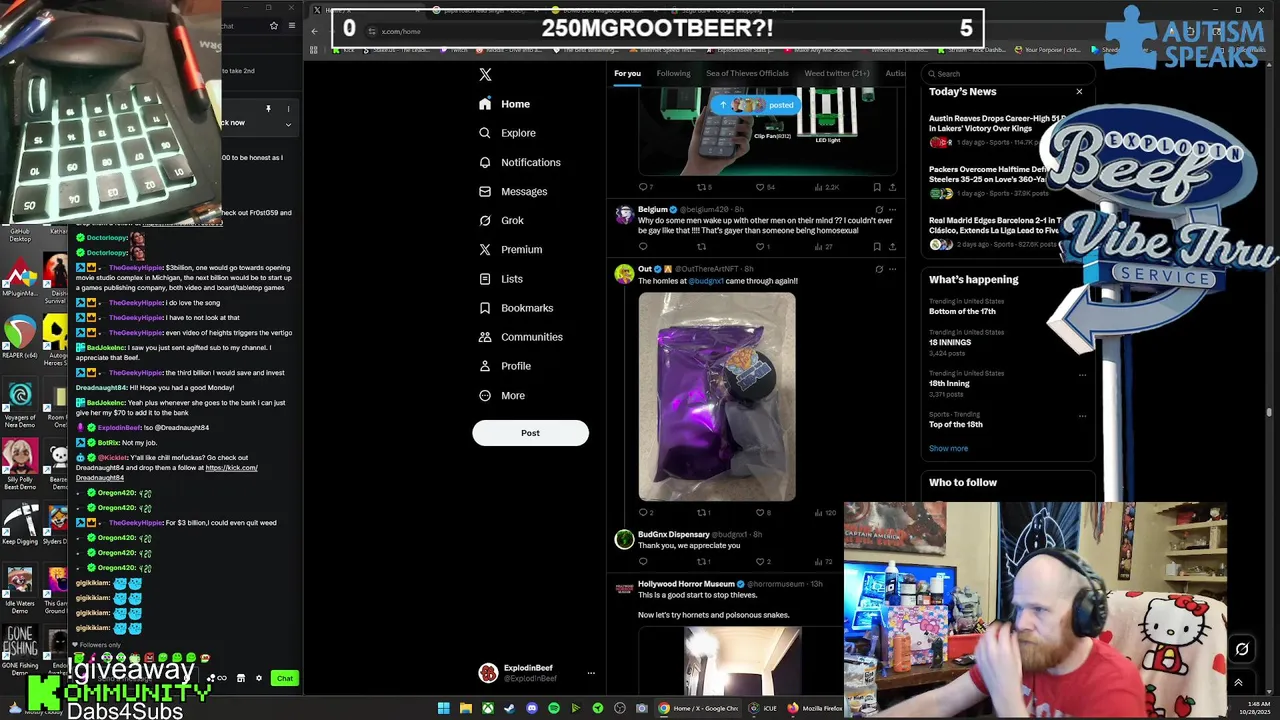Click the X page vertical scrollbar
1280x720 pixels.
(1270, 410)
